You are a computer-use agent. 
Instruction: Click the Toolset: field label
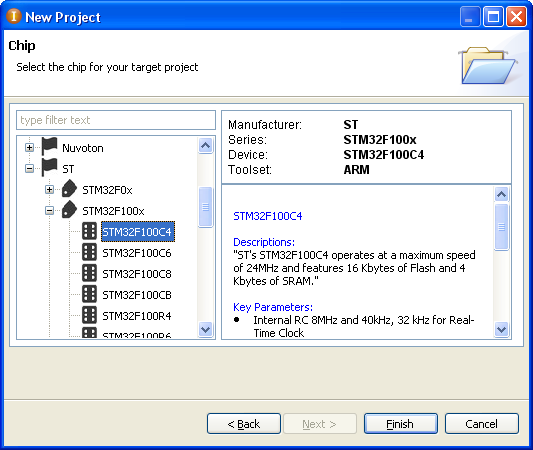[x=250, y=170]
